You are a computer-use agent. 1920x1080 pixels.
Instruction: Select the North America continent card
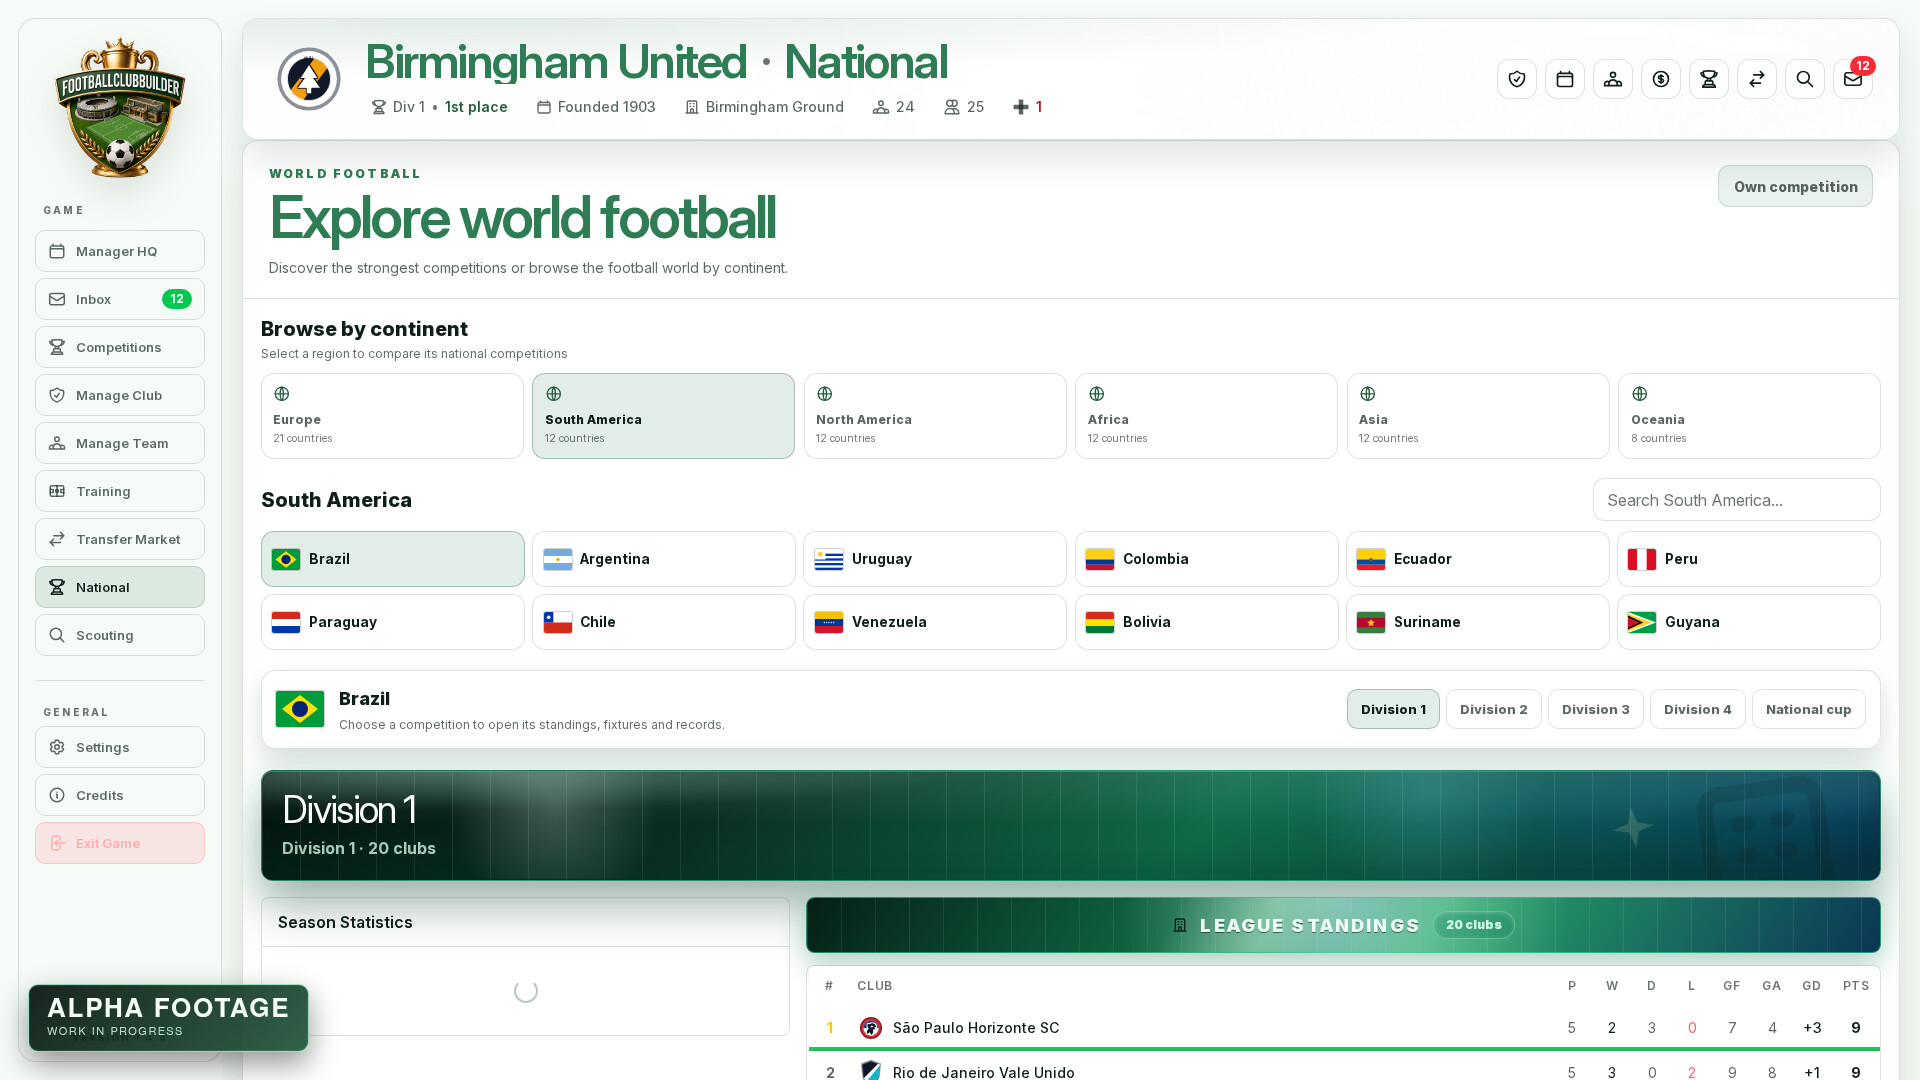(935, 416)
